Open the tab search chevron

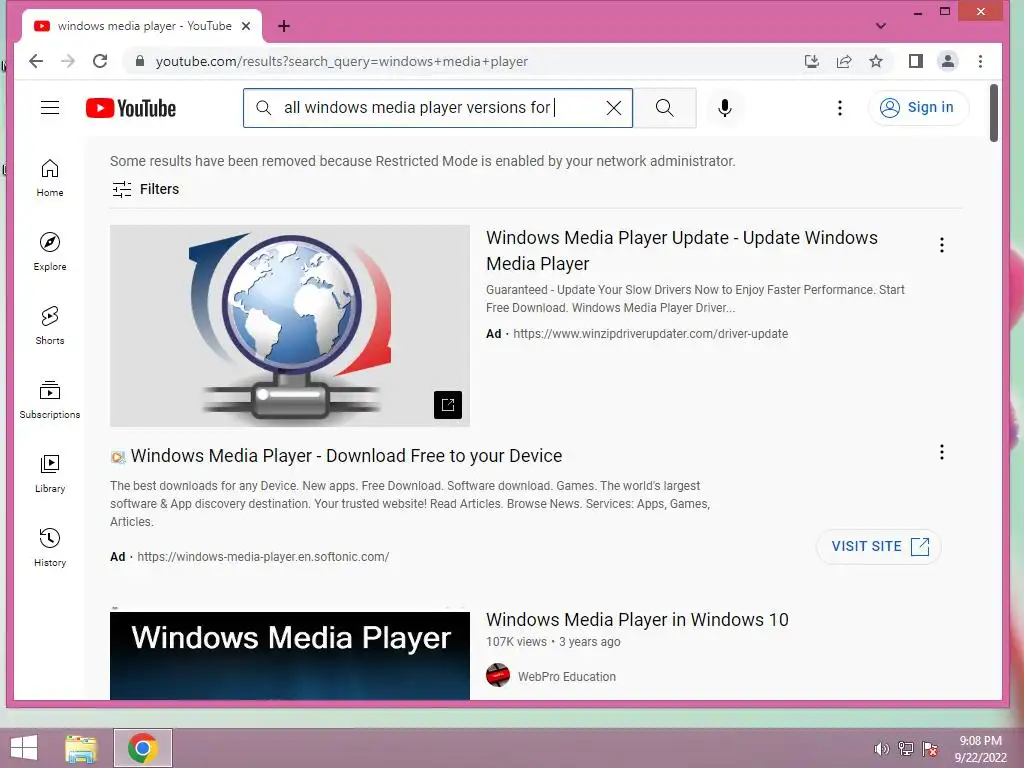pyautogui.click(x=881, y=26)
